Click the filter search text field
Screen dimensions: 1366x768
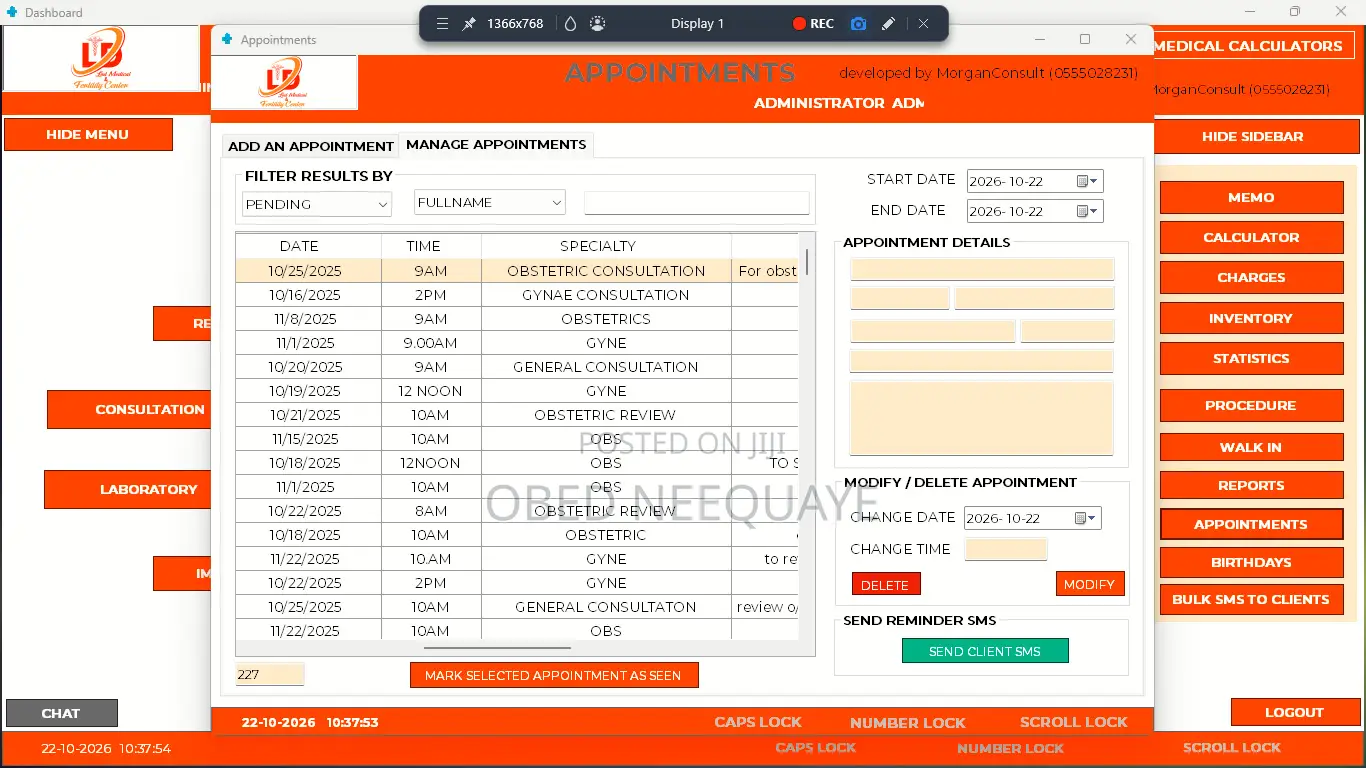696,203
